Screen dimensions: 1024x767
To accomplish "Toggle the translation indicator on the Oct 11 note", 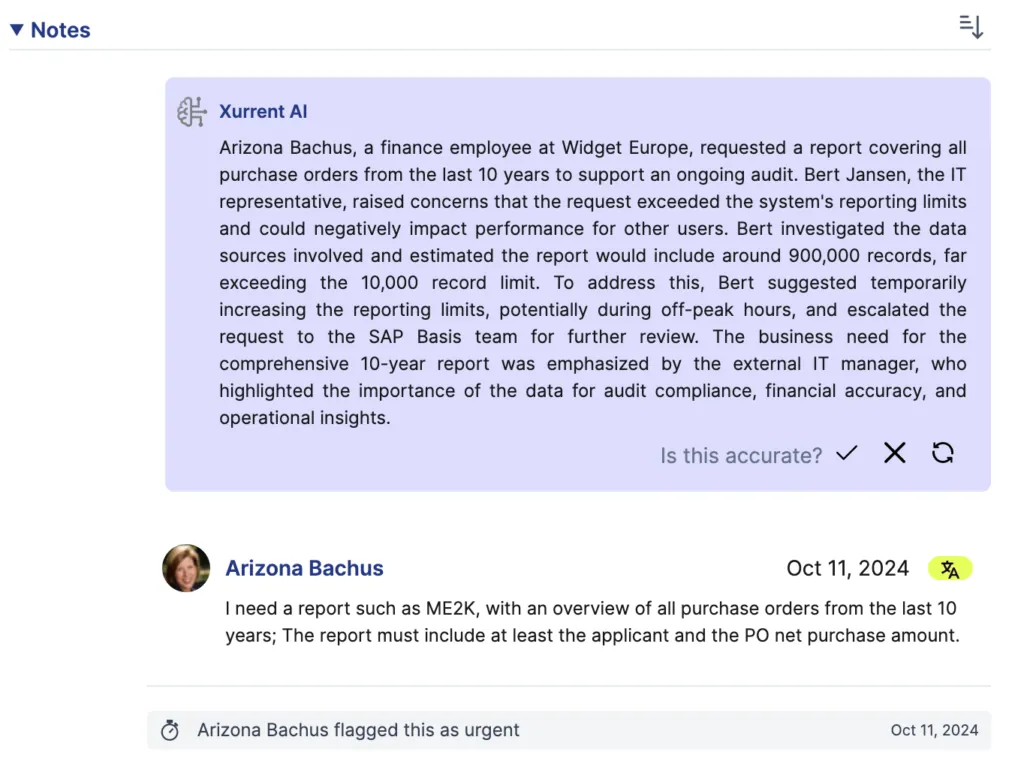I will pyautogui.click(x=950, y=568).
